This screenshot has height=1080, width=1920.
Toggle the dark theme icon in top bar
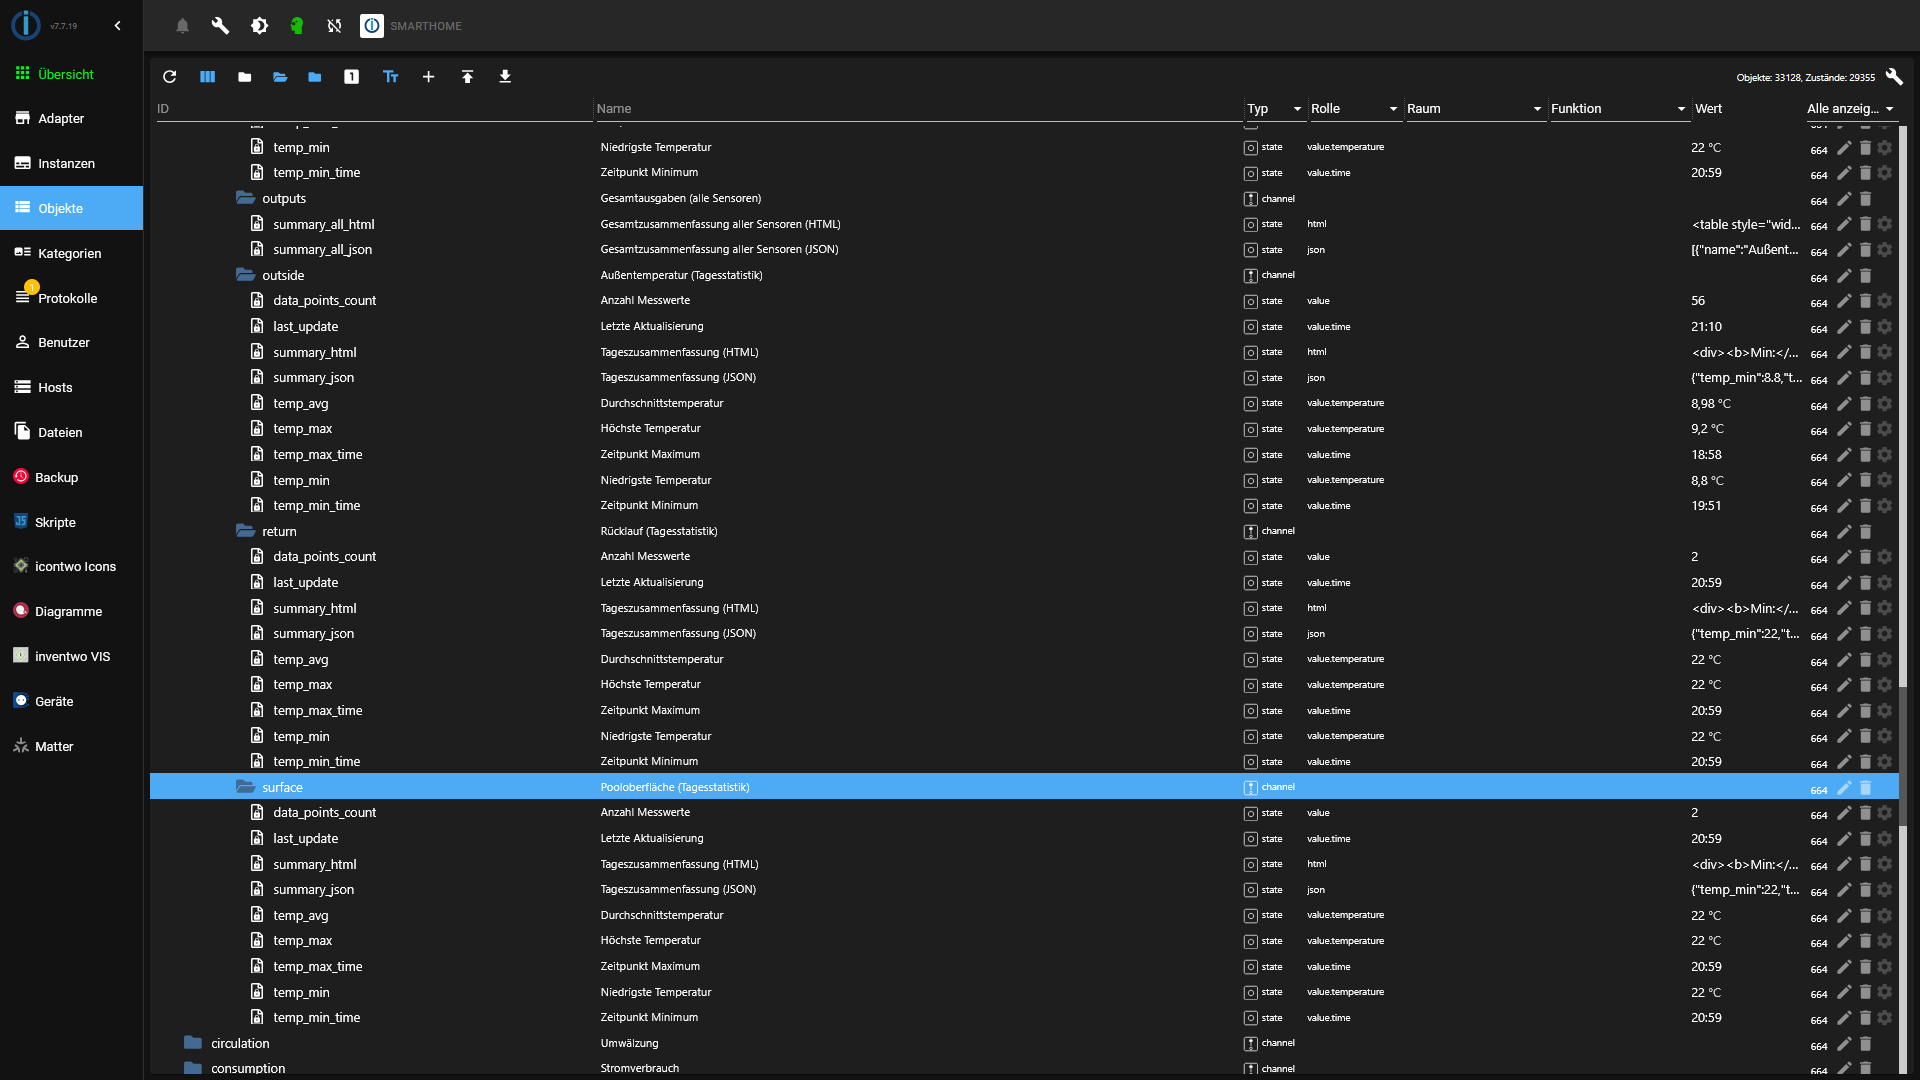tap(259, 26)
